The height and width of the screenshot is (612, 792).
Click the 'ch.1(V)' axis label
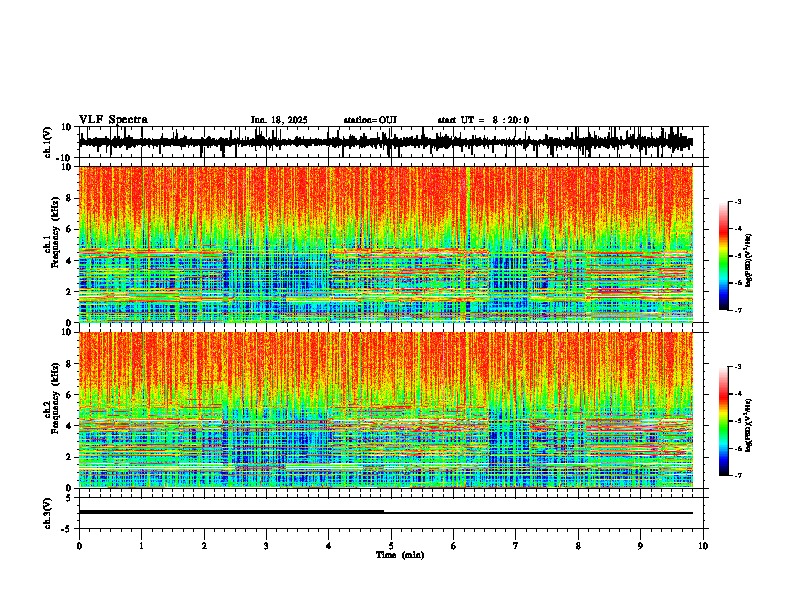pos(47,142)
